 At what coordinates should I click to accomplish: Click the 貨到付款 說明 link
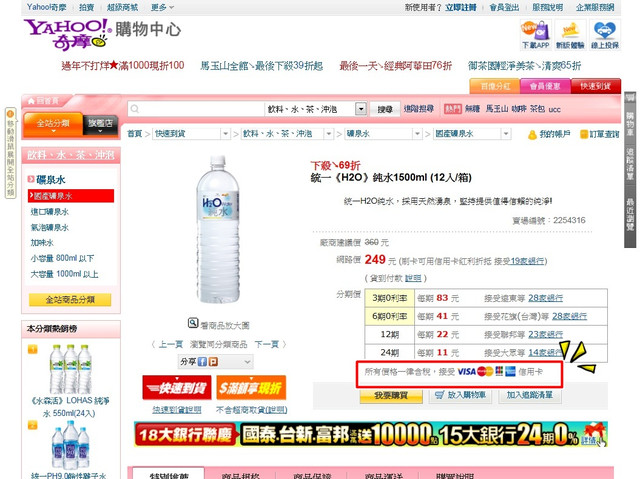tap(413, 278)
